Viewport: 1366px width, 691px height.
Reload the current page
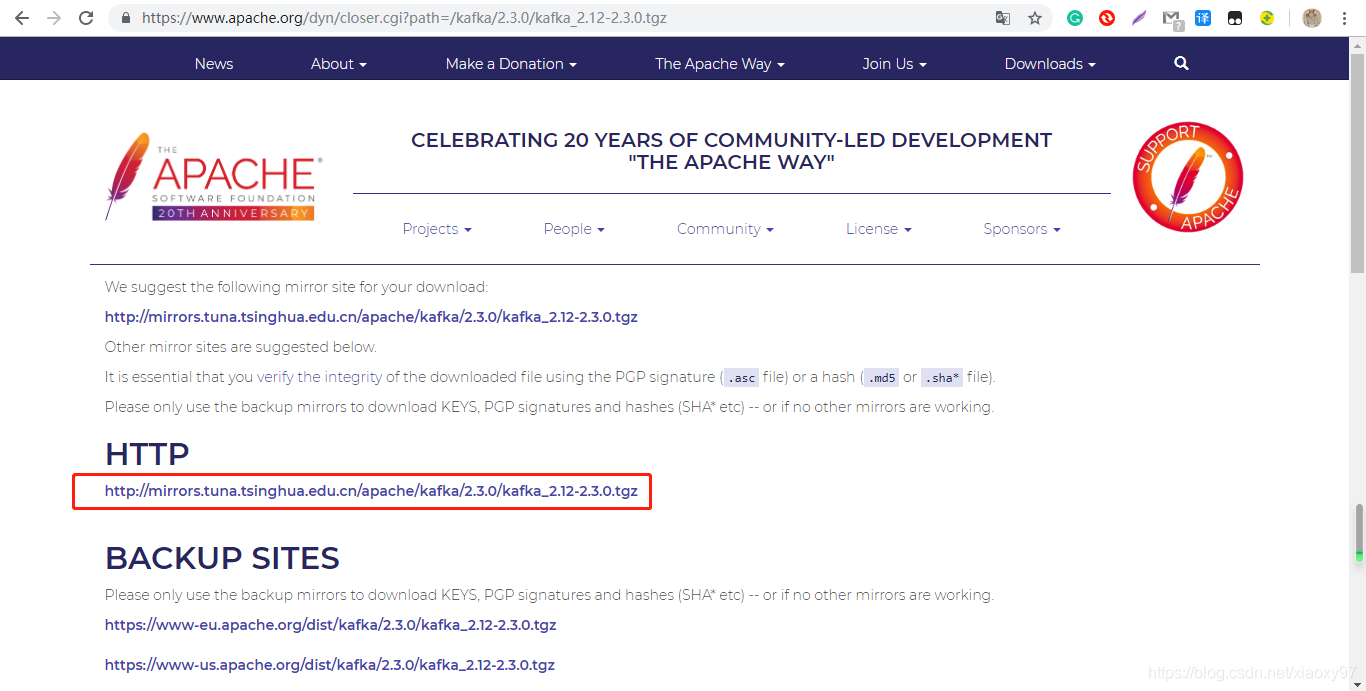click(x=86, y=18)
